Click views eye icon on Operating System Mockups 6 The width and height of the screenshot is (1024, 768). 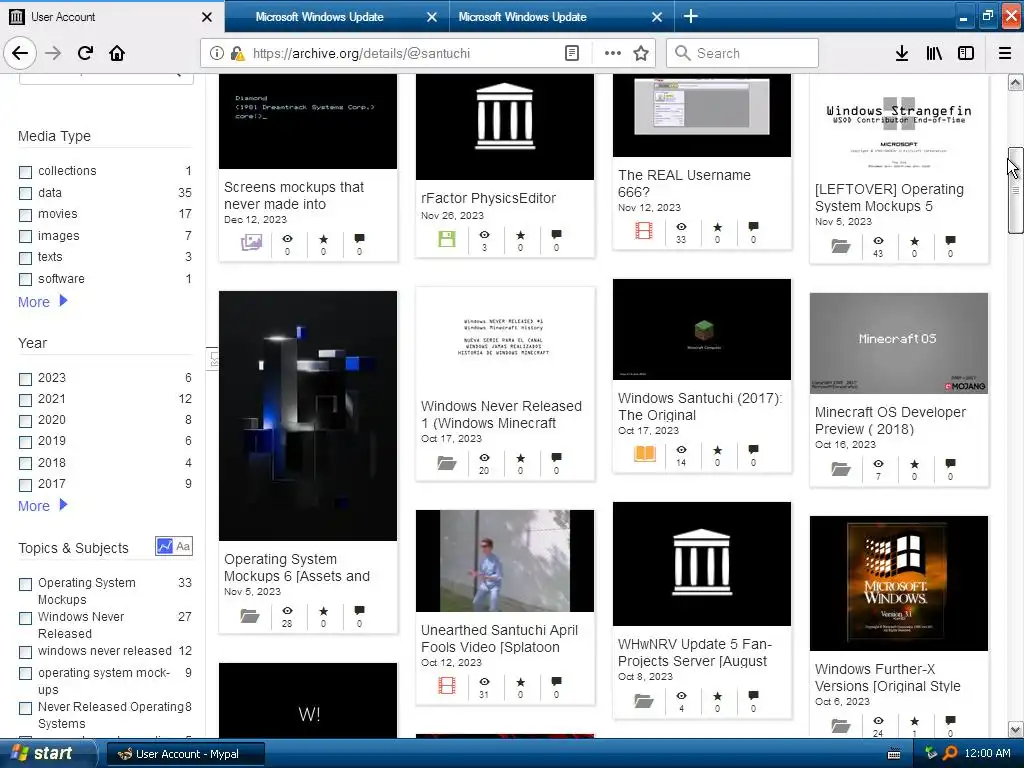click(287, 611)
